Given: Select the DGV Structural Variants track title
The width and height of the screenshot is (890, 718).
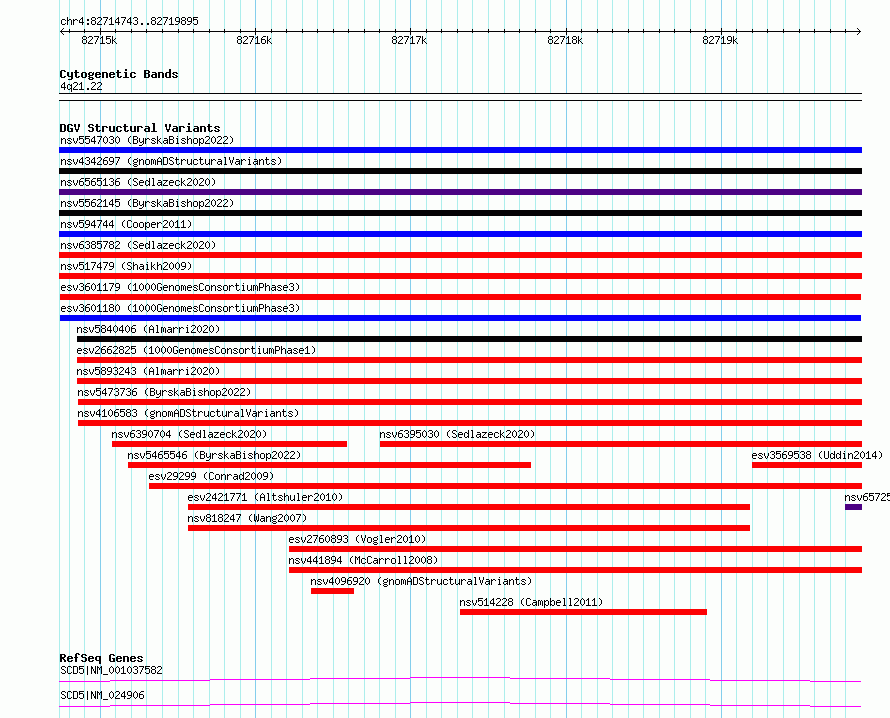Looking at the screenshot, I should tap(140, 128).
